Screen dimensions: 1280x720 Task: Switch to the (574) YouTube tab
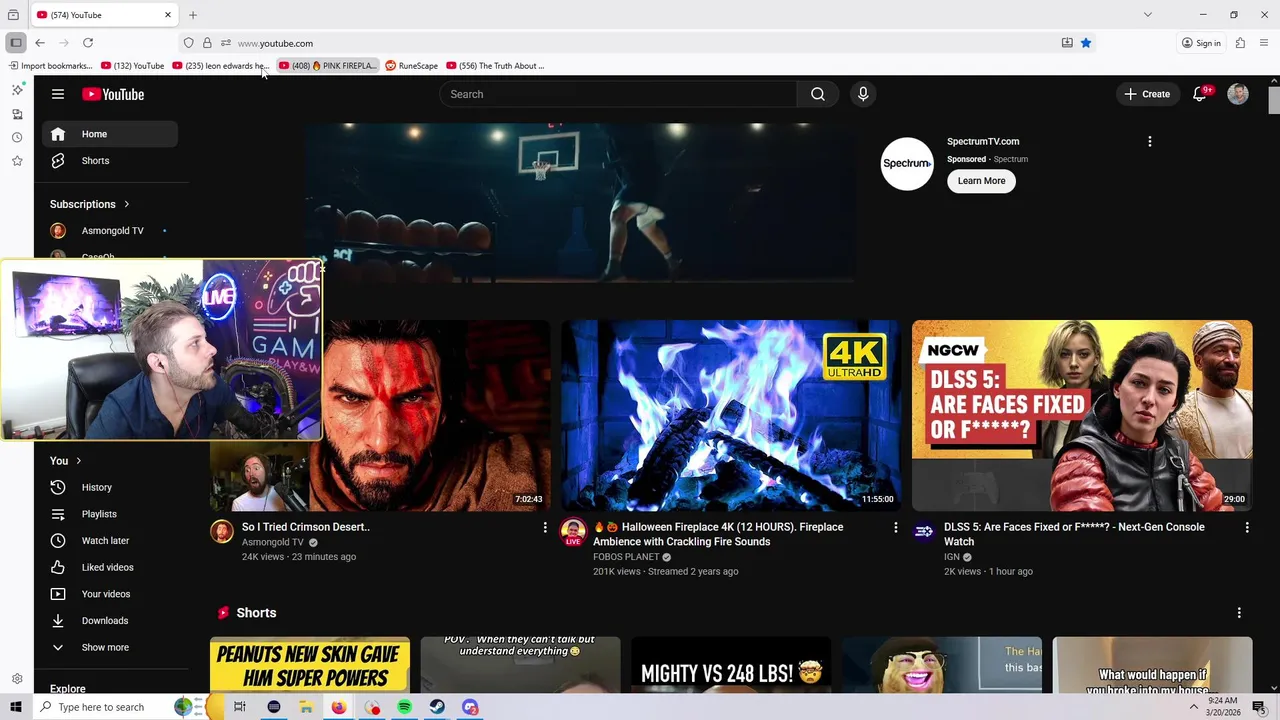click(104, 15)
